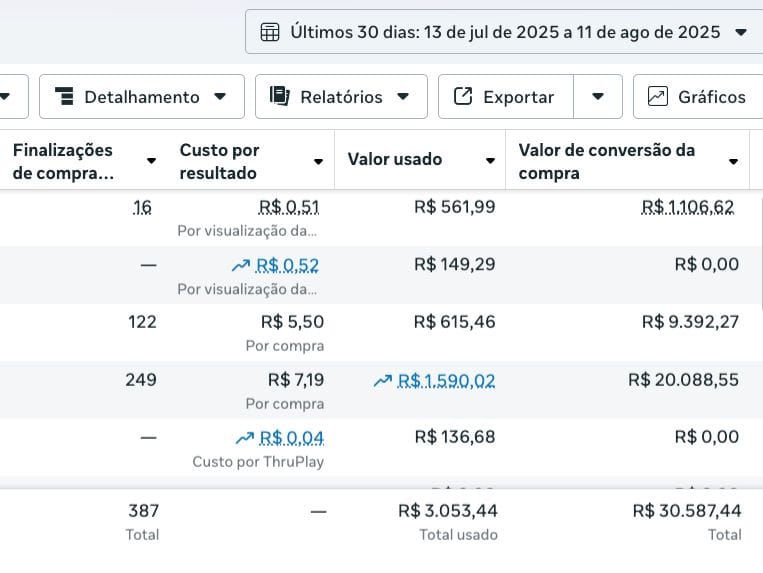The width and height of the screenshot is (763, 573).
Task: Click the calendar icon in date range selector
Action: 270,32
